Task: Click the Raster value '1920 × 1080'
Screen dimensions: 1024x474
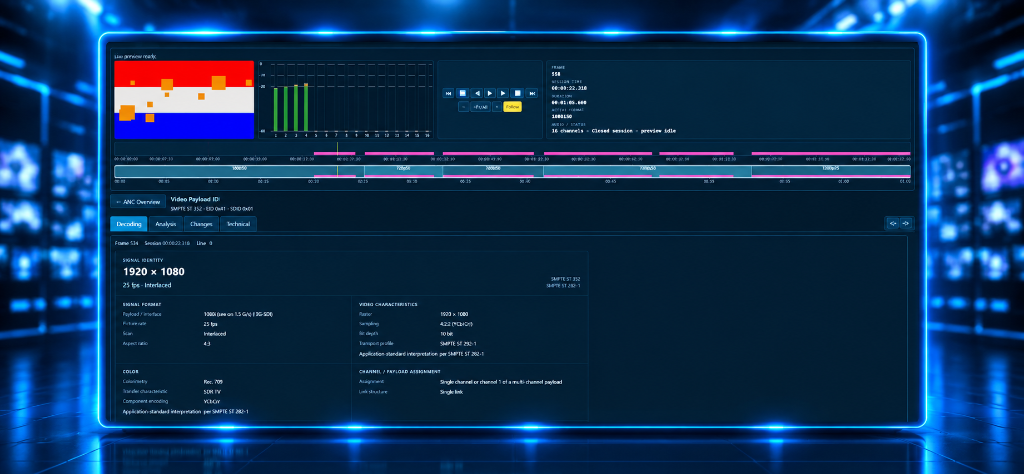Action: point(454,314)
